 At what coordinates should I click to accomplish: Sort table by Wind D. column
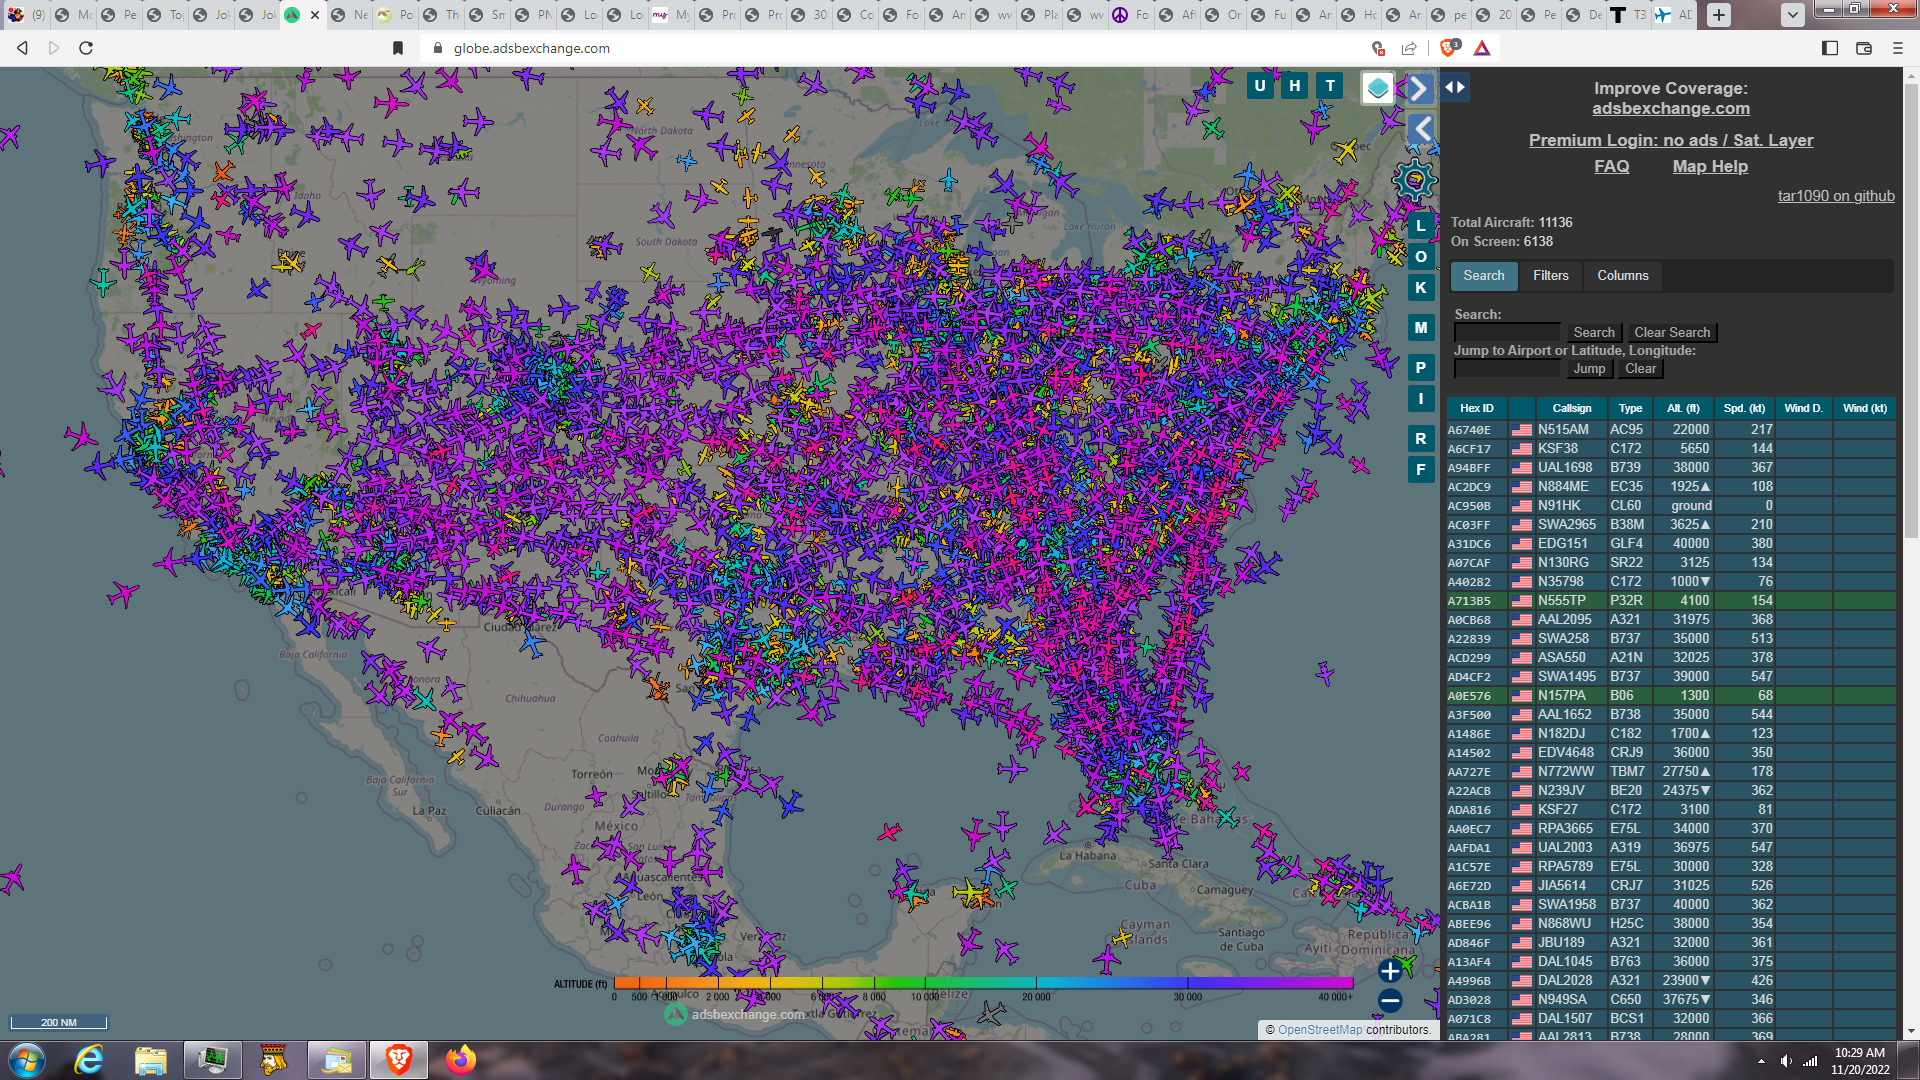1804,408
